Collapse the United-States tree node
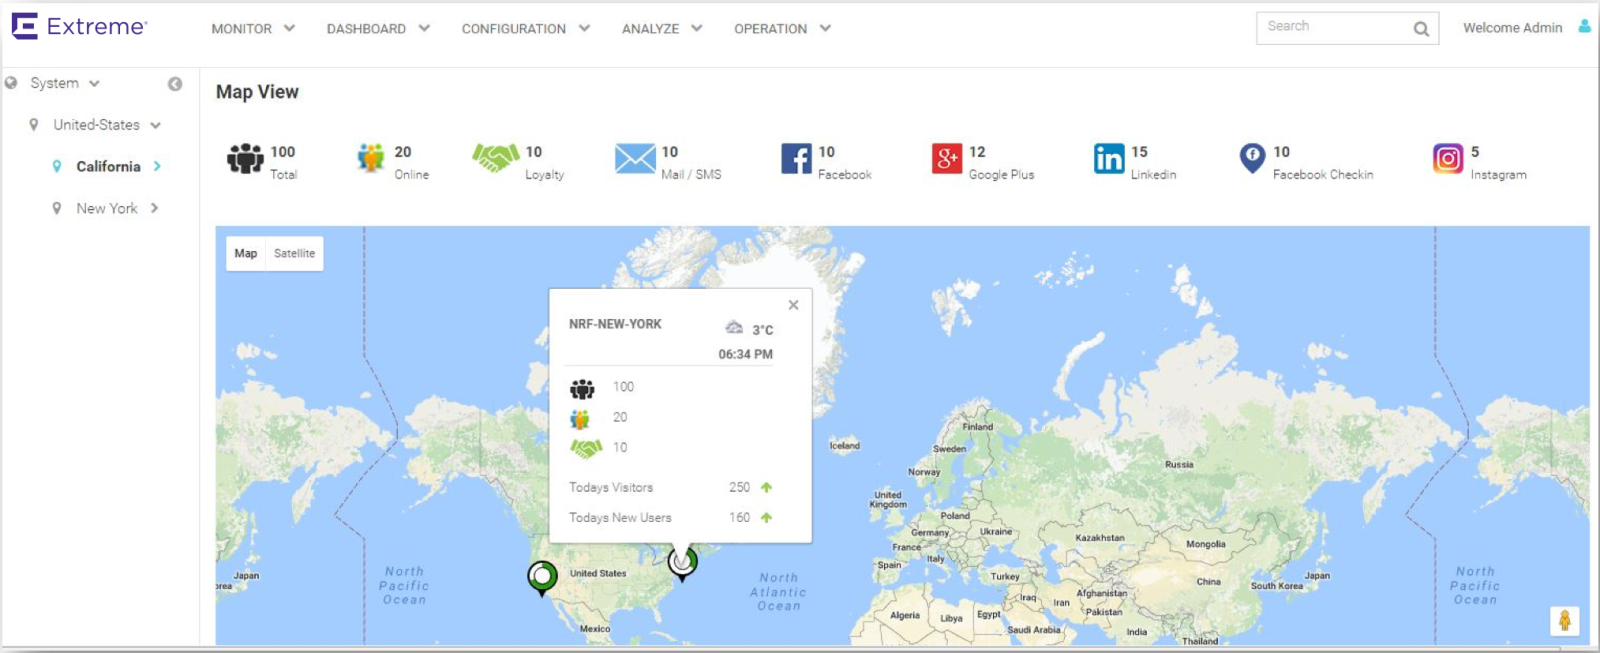The image size is (1600, 653). tap(155, 126)
